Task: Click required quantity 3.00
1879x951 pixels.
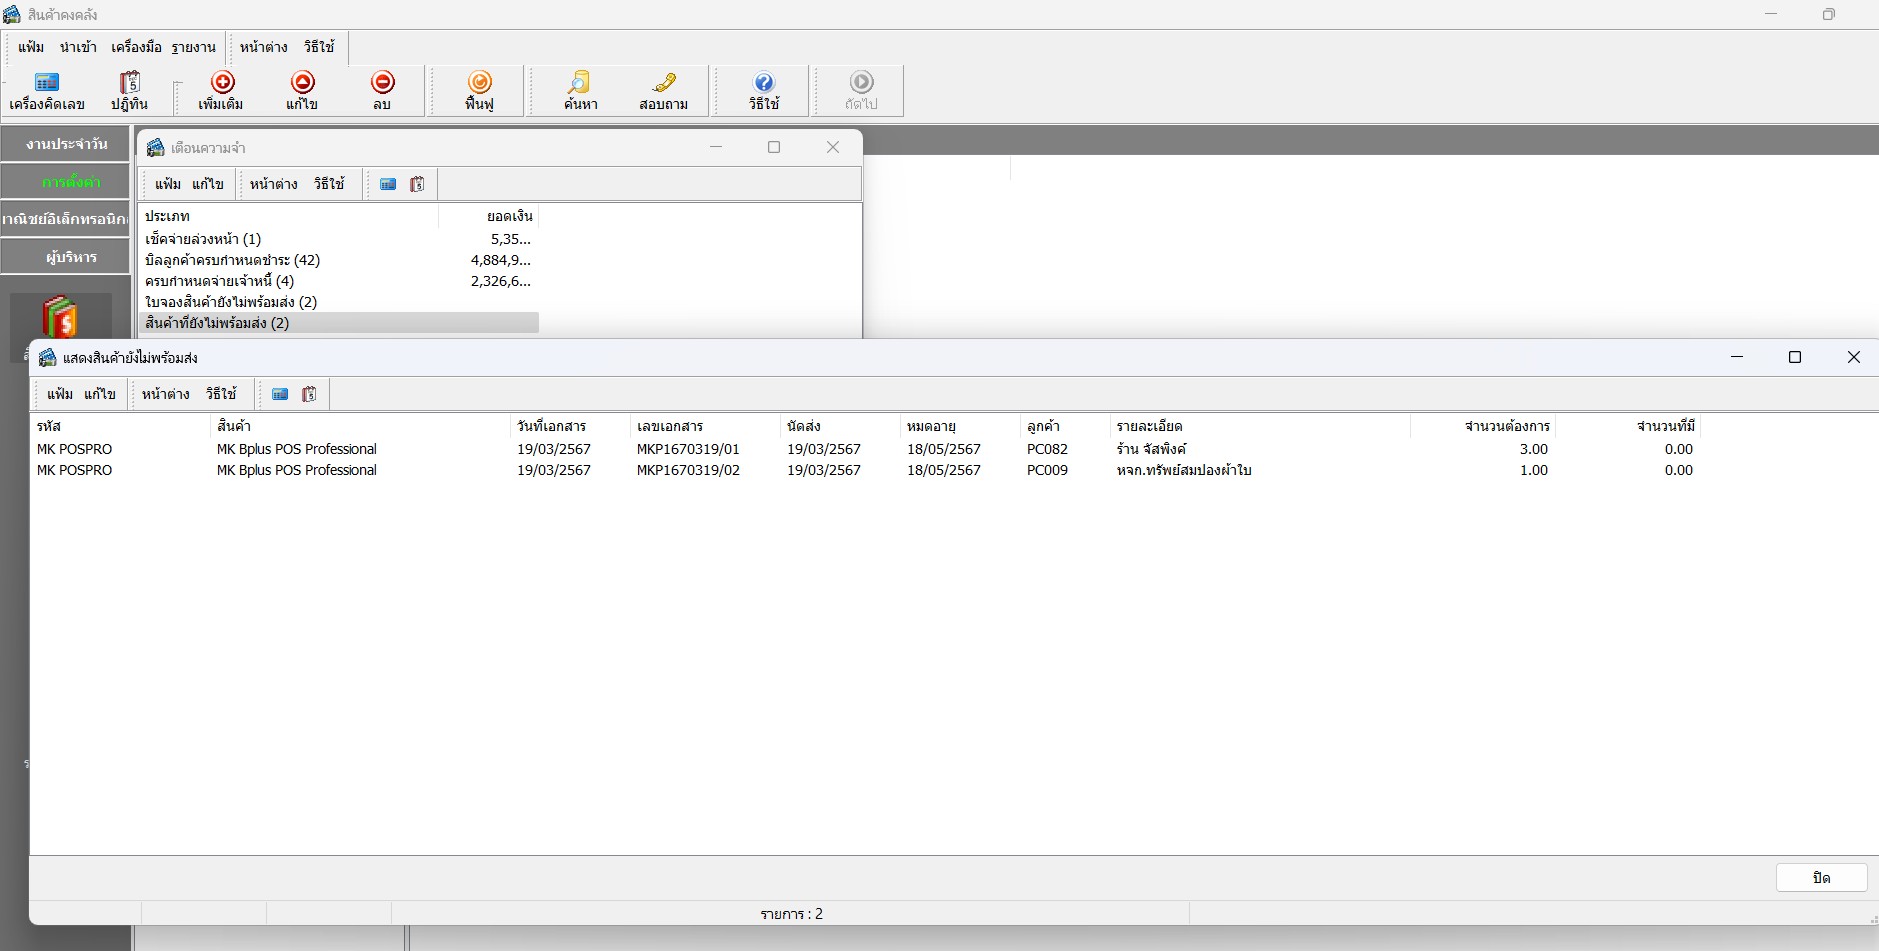Action: click(x=1533, y=449)
